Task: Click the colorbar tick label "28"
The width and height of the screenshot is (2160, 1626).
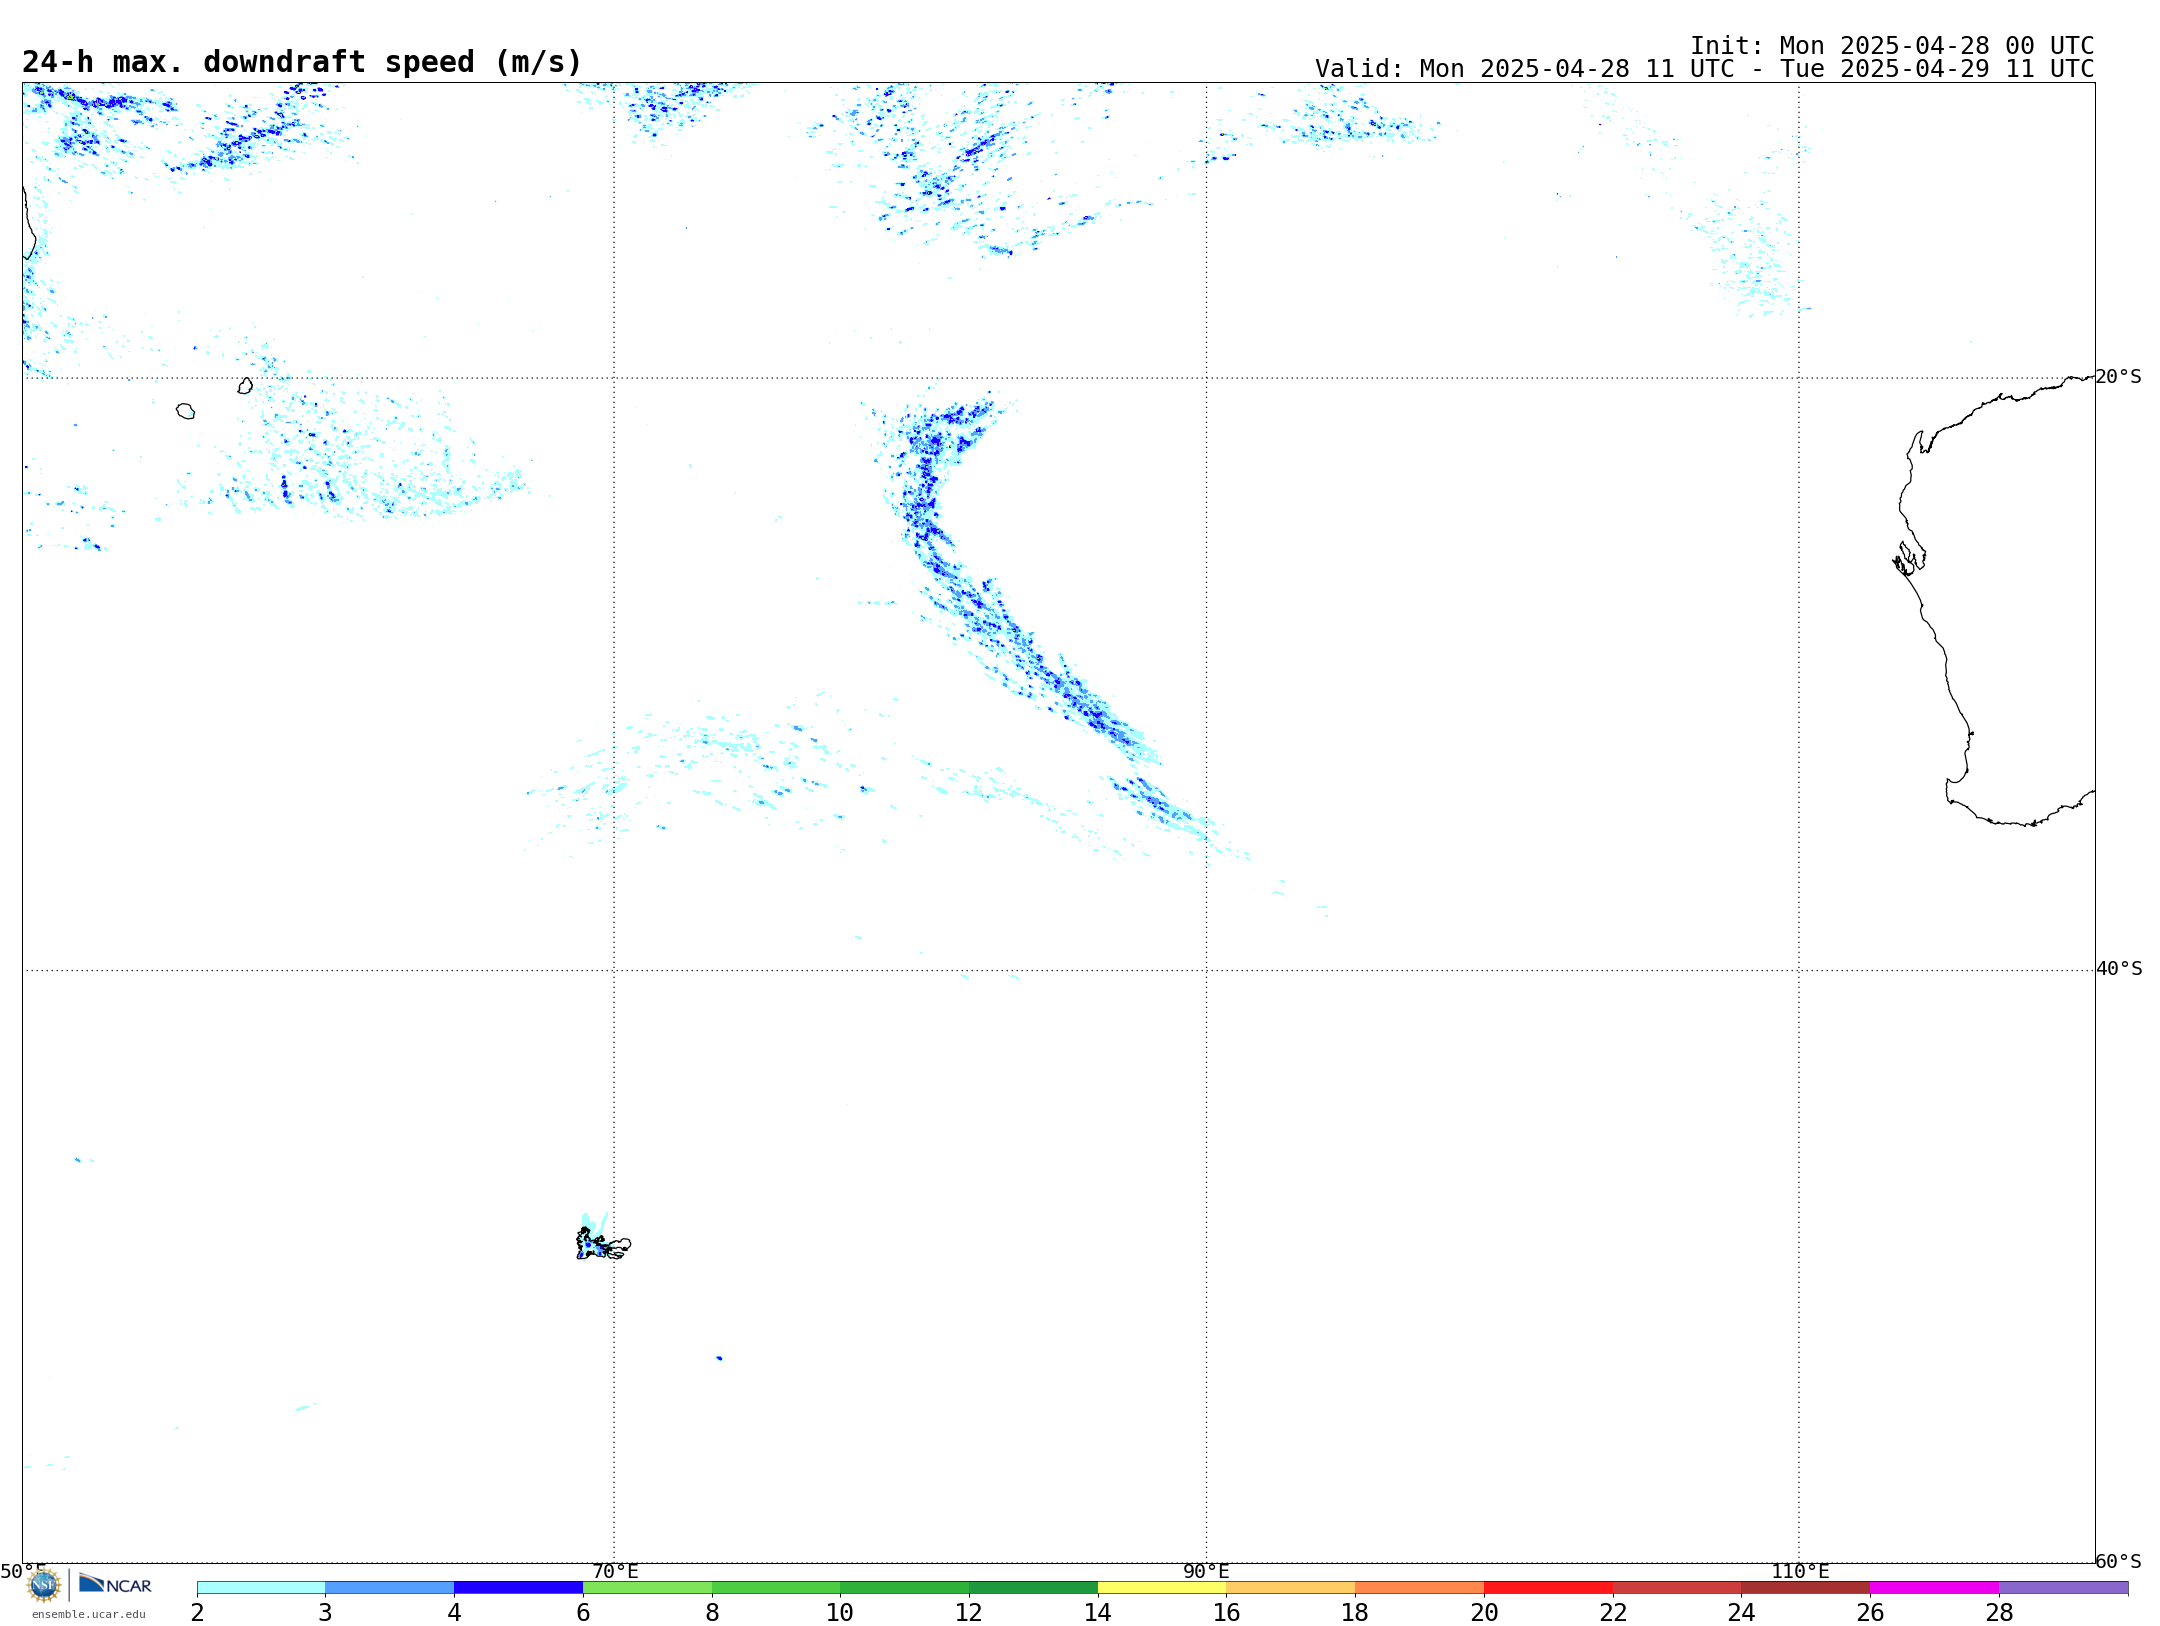Action: coord(1999,1612)
